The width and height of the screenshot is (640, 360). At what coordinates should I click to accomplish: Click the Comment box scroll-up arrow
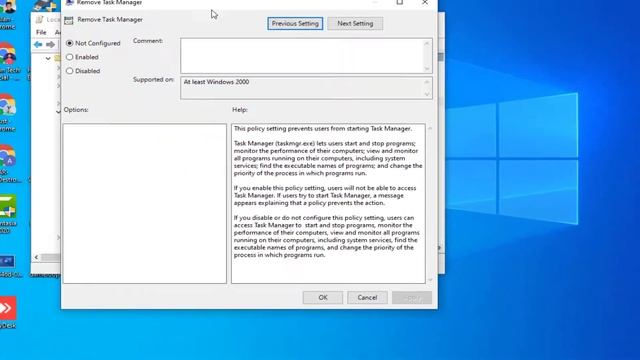pyautogui.click(x=427, y=43)
